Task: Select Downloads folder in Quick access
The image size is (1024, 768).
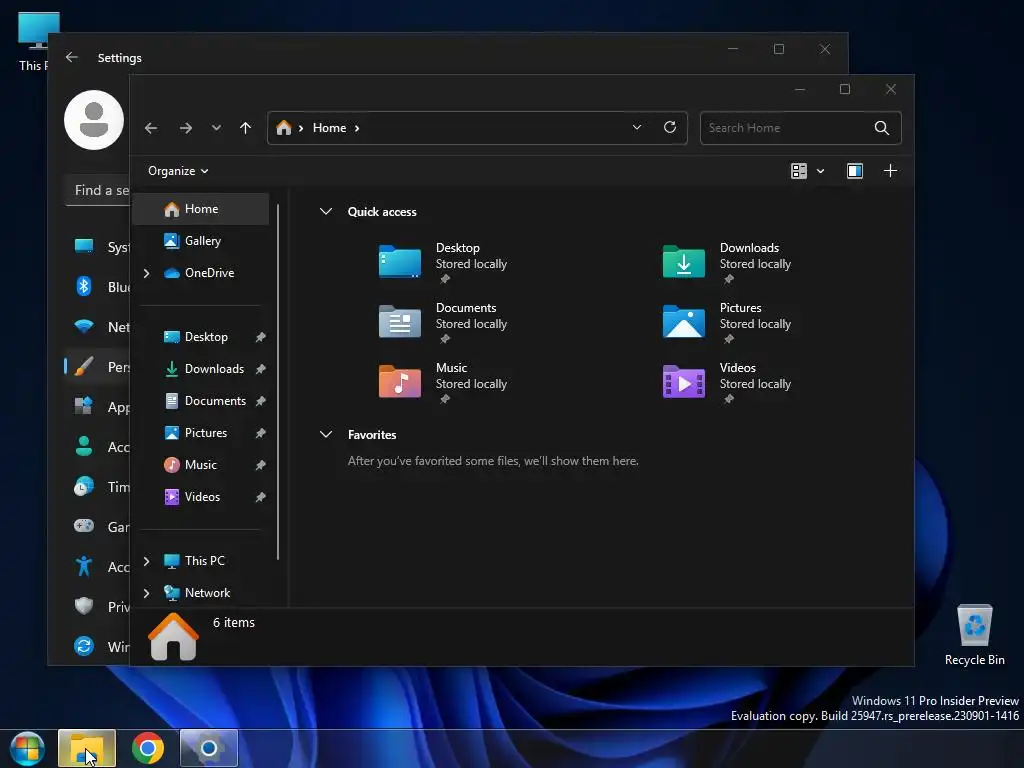Action: (728, 263)
